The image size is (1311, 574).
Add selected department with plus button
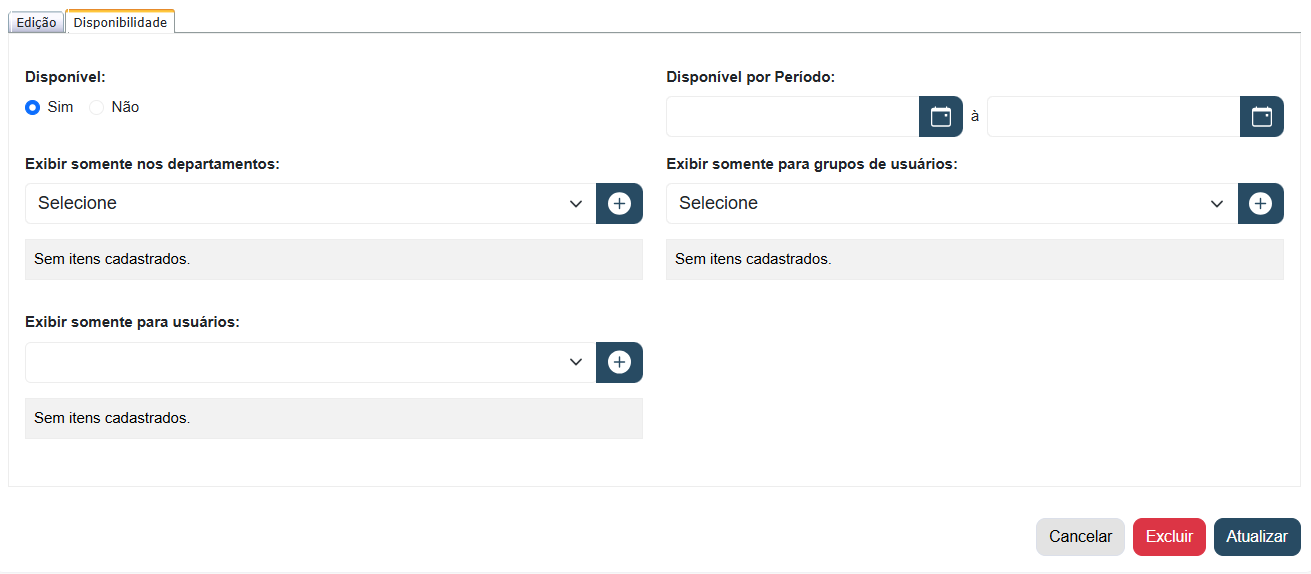619,203
